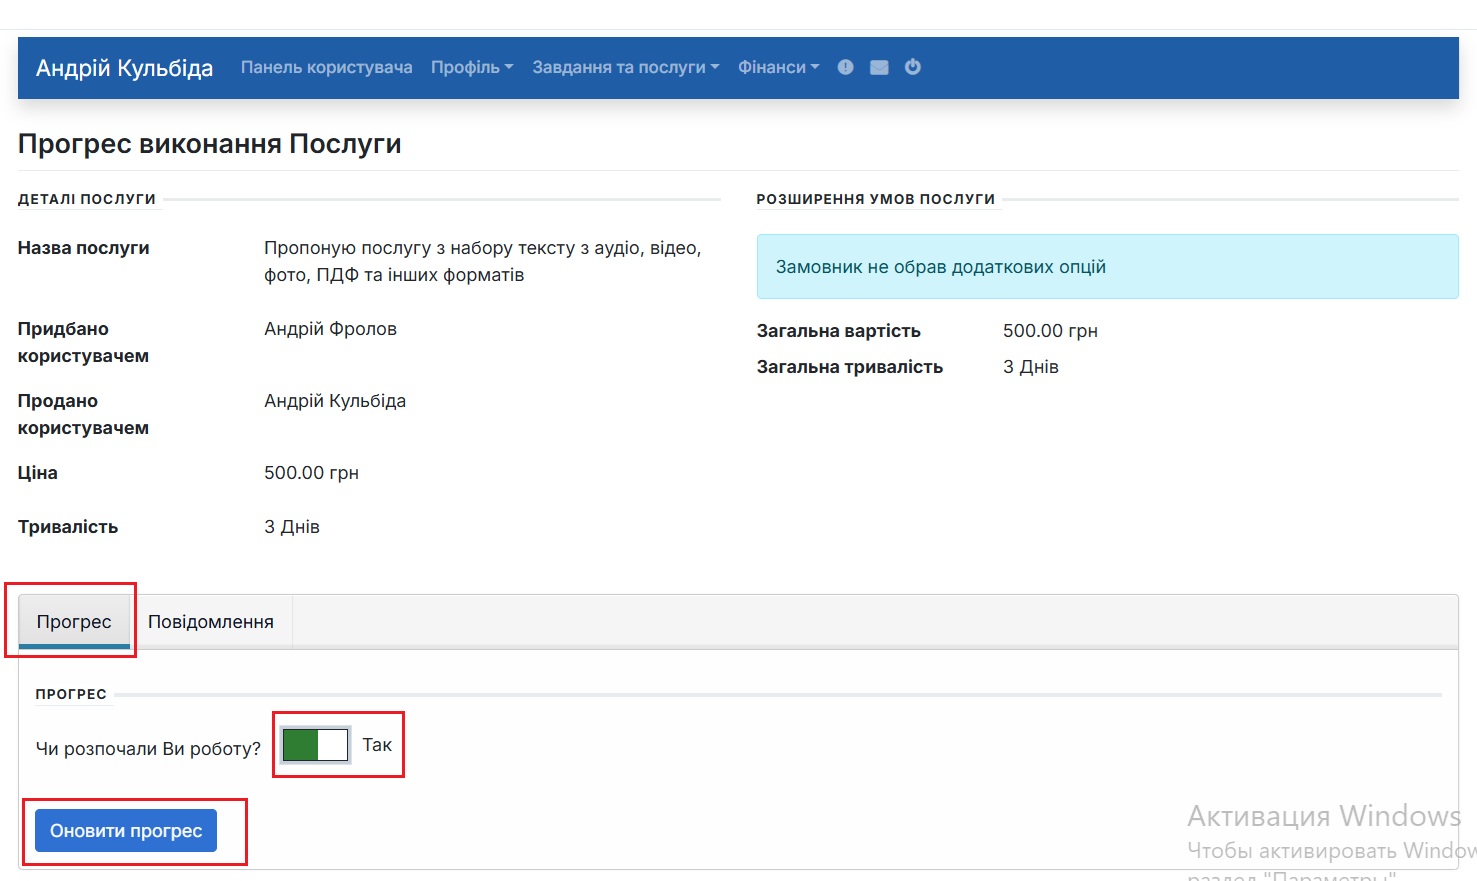Viewport: 1477px width, 881px height.
Task: Select the Прогрес tab
Action: tap(74, 621)
